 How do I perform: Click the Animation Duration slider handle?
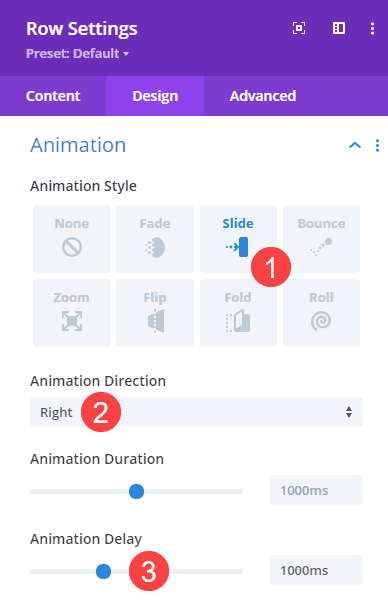pyautogui.click(x=136, y=491)
